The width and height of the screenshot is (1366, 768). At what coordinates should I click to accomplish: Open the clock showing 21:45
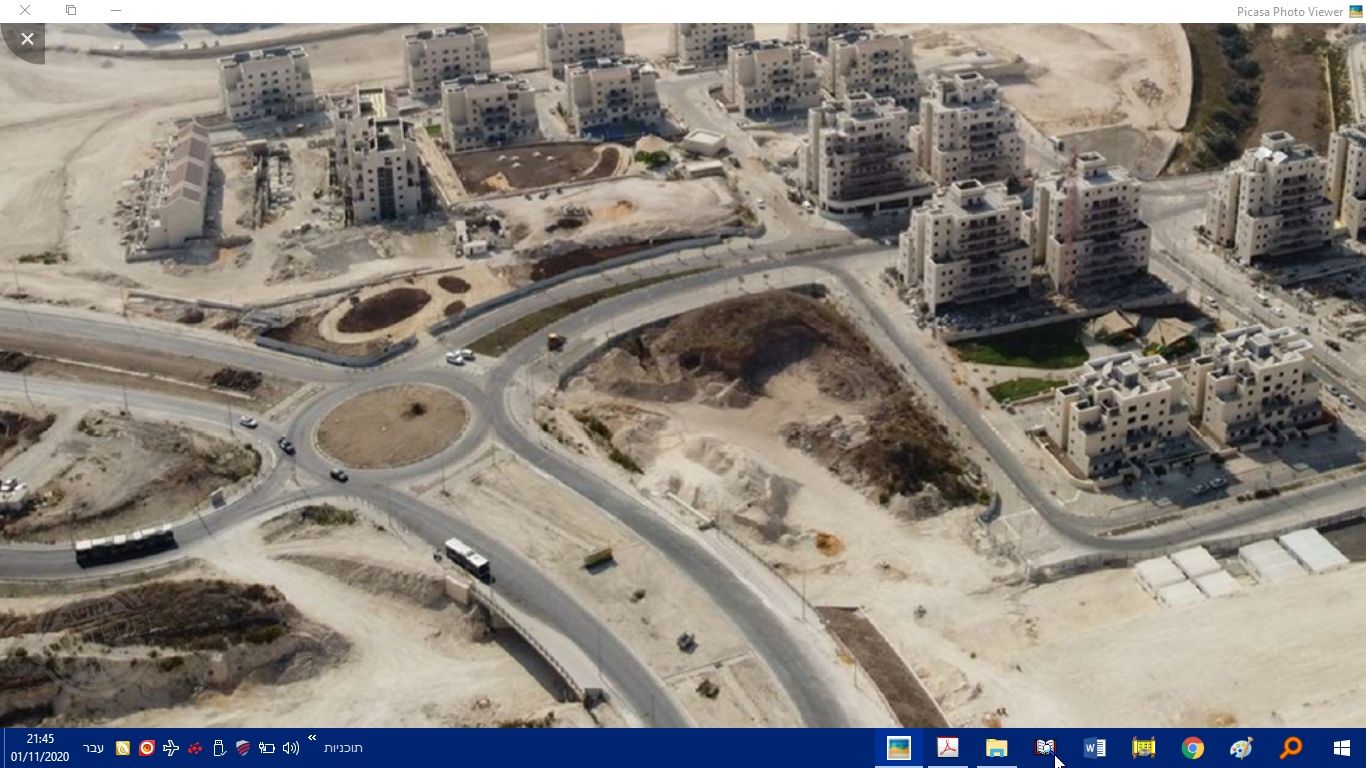[x=40, y=748]
